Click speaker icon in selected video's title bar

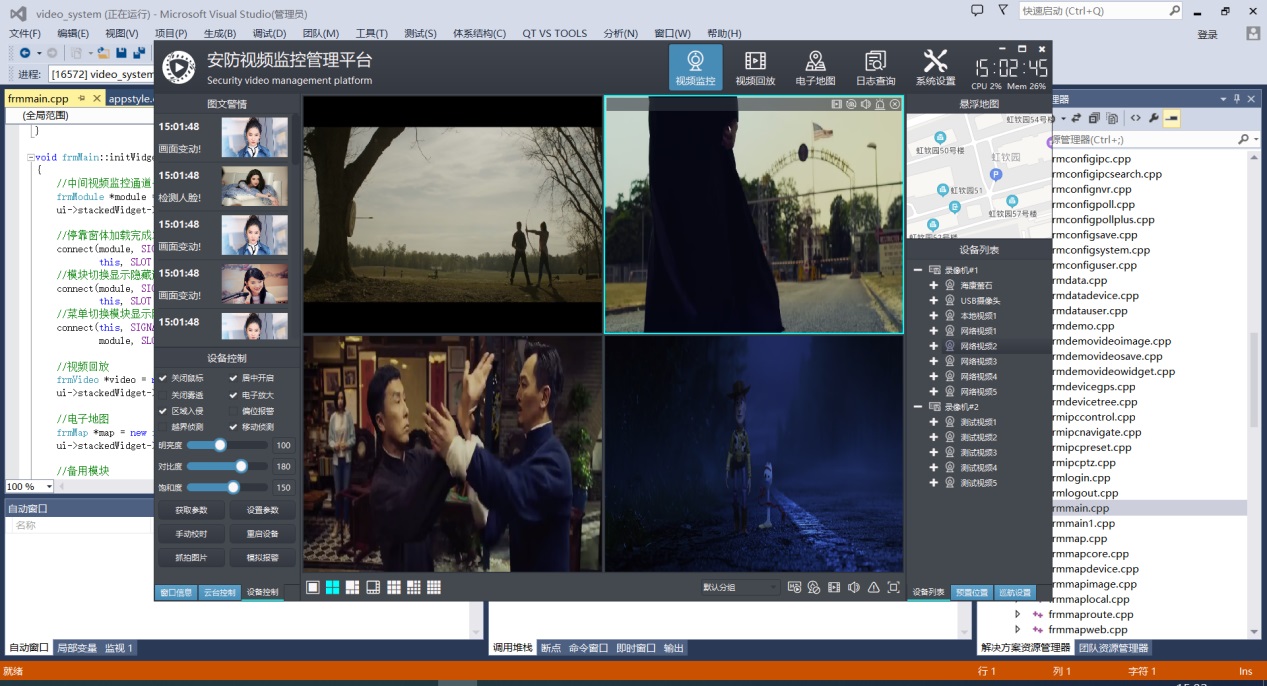pyautogui.click(x=865, y=104)
